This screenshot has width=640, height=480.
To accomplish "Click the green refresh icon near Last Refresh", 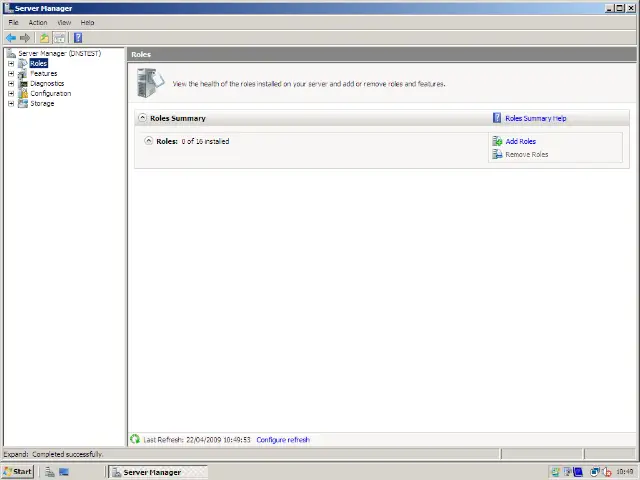I will point(135,439).
